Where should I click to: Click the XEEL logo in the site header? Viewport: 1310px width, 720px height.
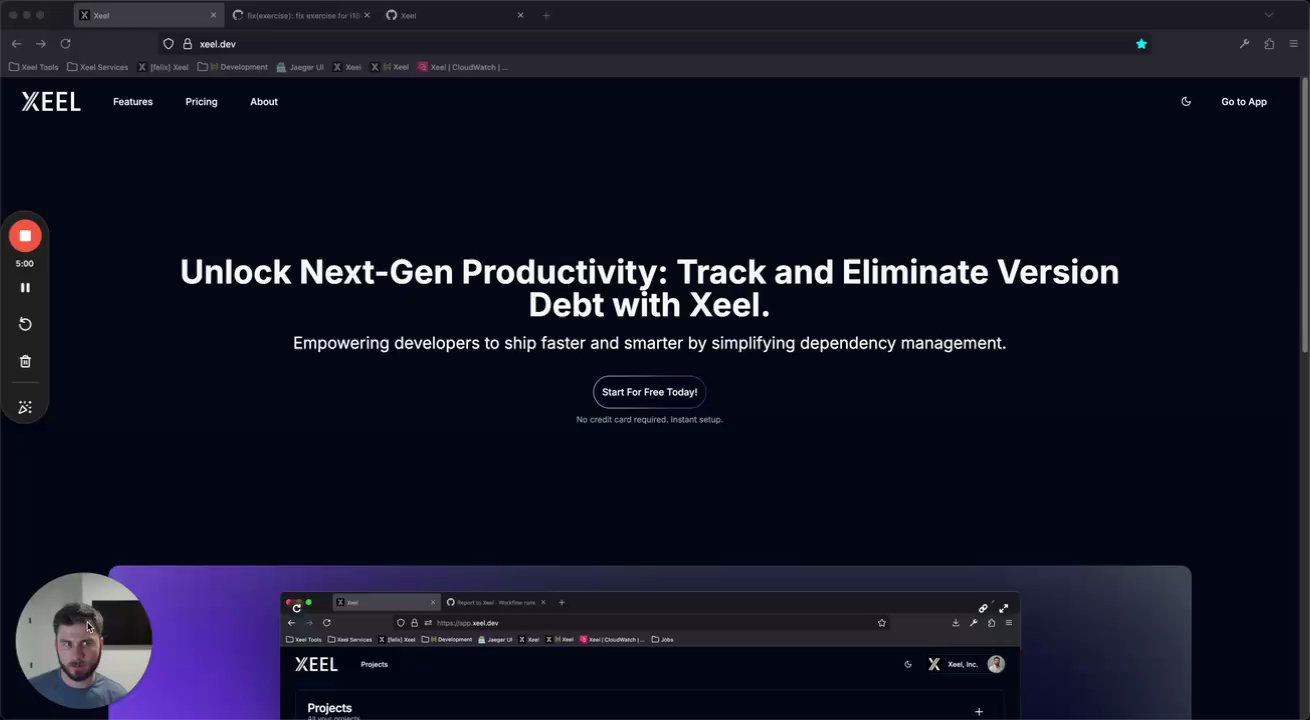(x=51, y=102)
